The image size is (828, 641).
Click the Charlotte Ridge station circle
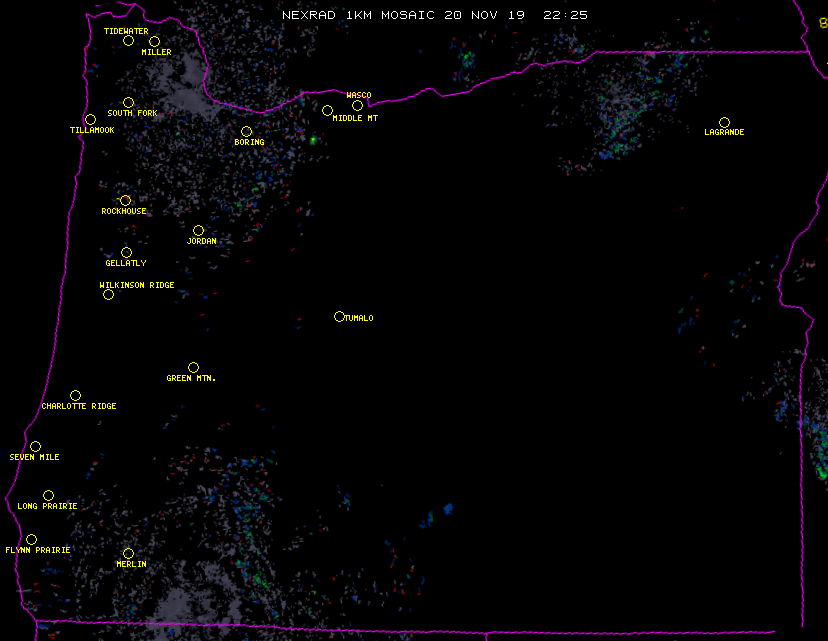click(x=75, y=396)
